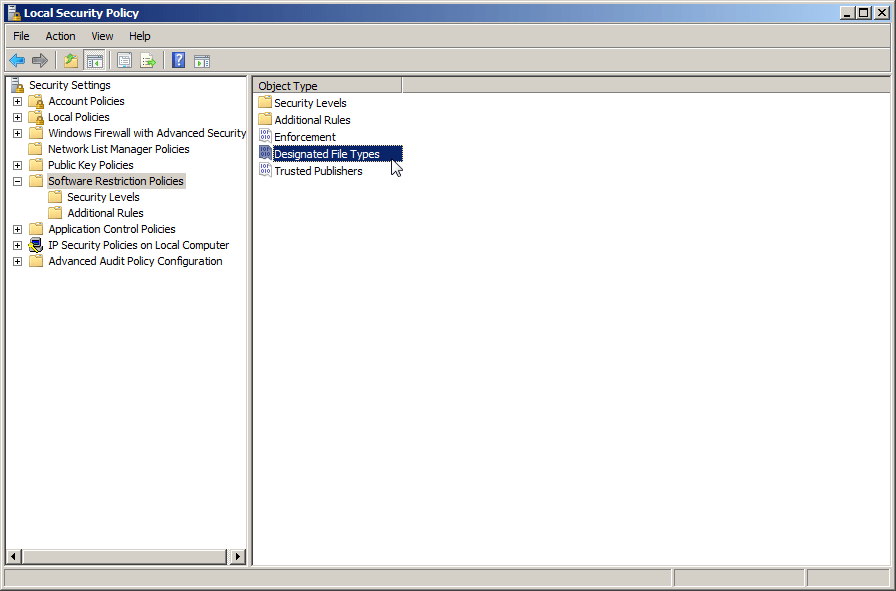Click Network List Manager Policies folder icon
The height and width of the screenshot is (591, 896).
click(36, 149)
